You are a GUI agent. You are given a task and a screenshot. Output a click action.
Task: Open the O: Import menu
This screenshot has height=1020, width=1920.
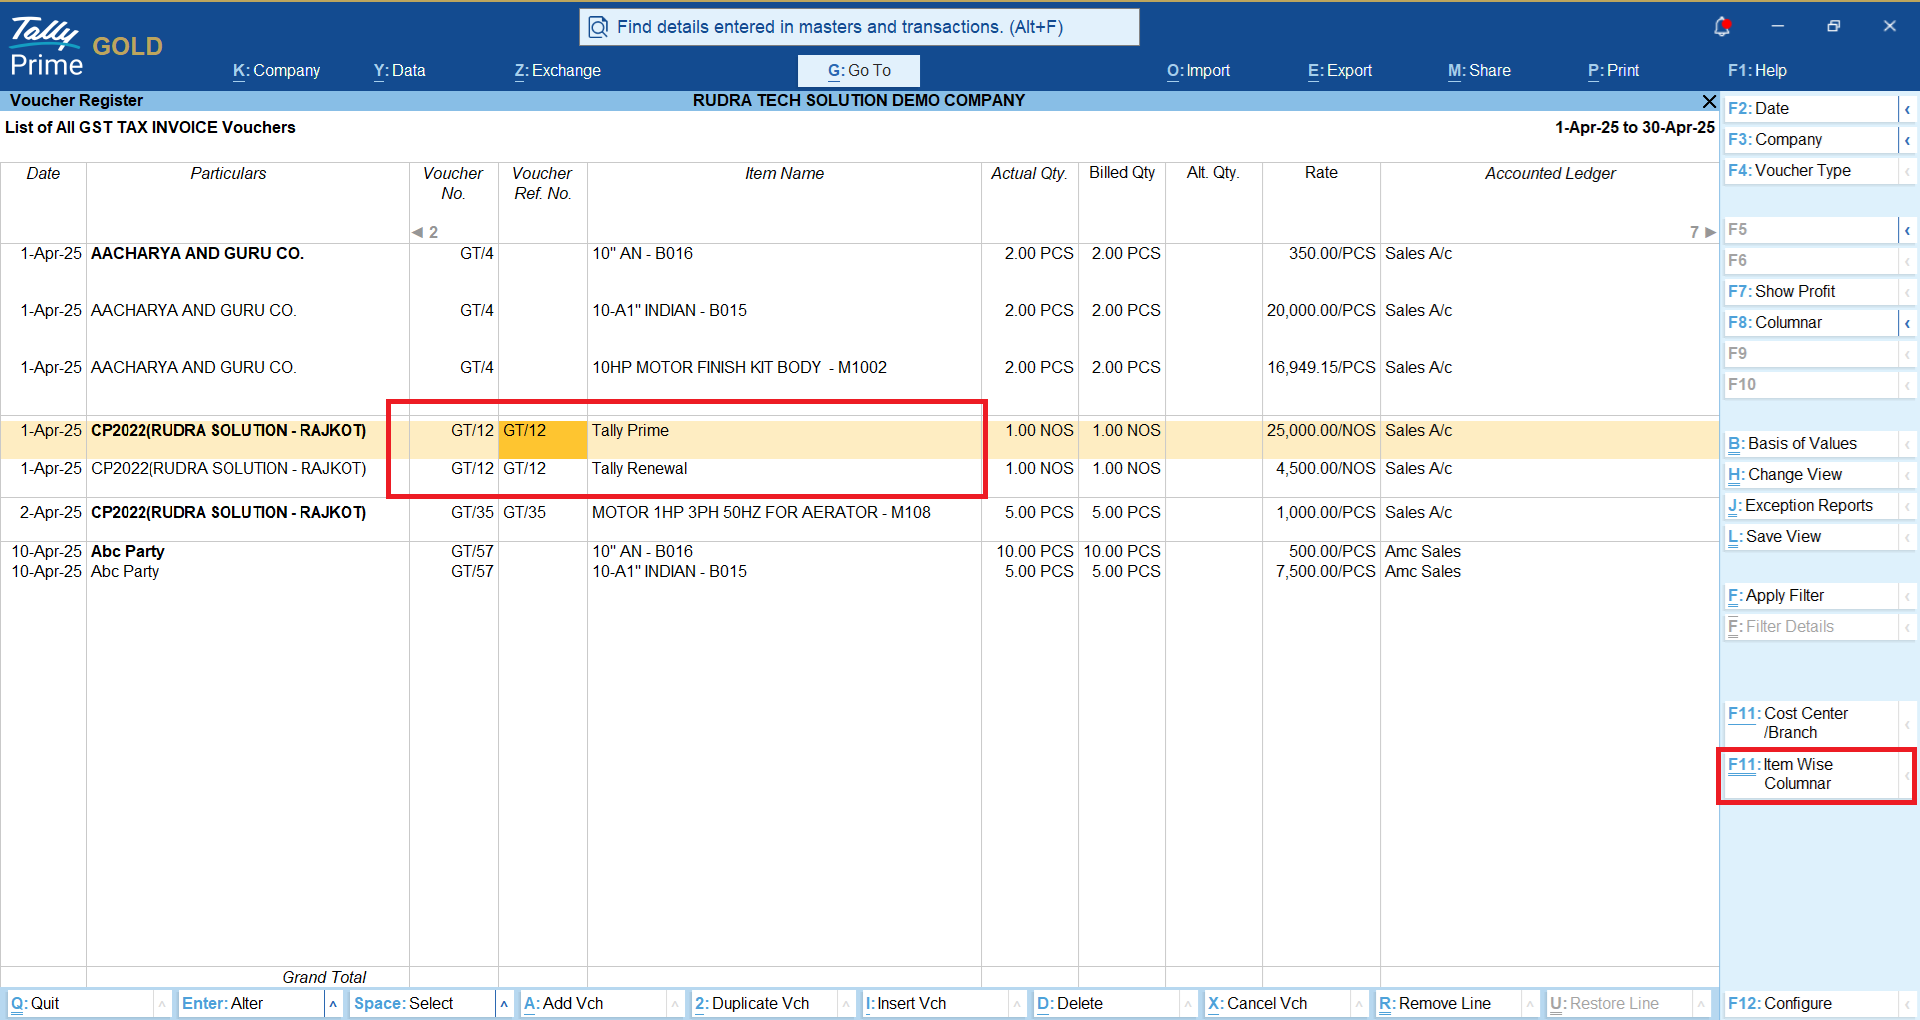(1198, 71)
